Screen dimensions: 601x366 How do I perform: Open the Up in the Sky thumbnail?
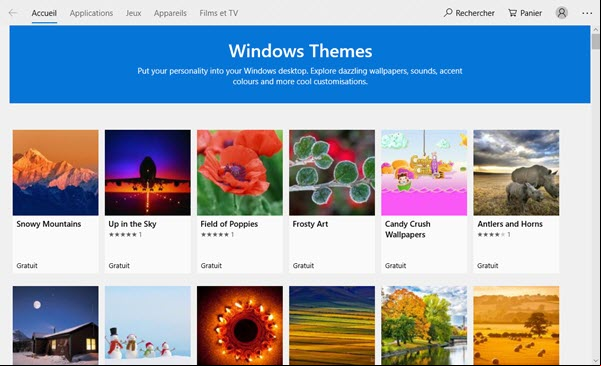tap(148, 172)
